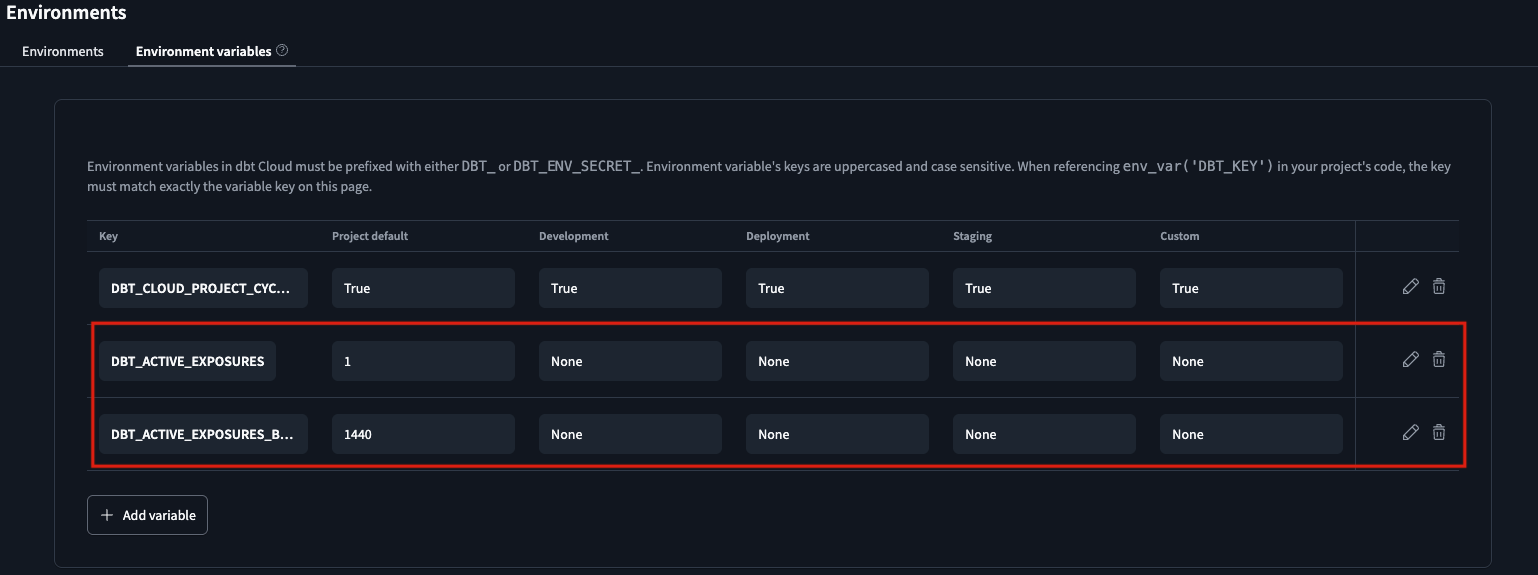This screenshot has width=1538, height=575.
Task: Click the DBT_ACTIVE_EXPOSURES key field
Action: pos(188,361)
